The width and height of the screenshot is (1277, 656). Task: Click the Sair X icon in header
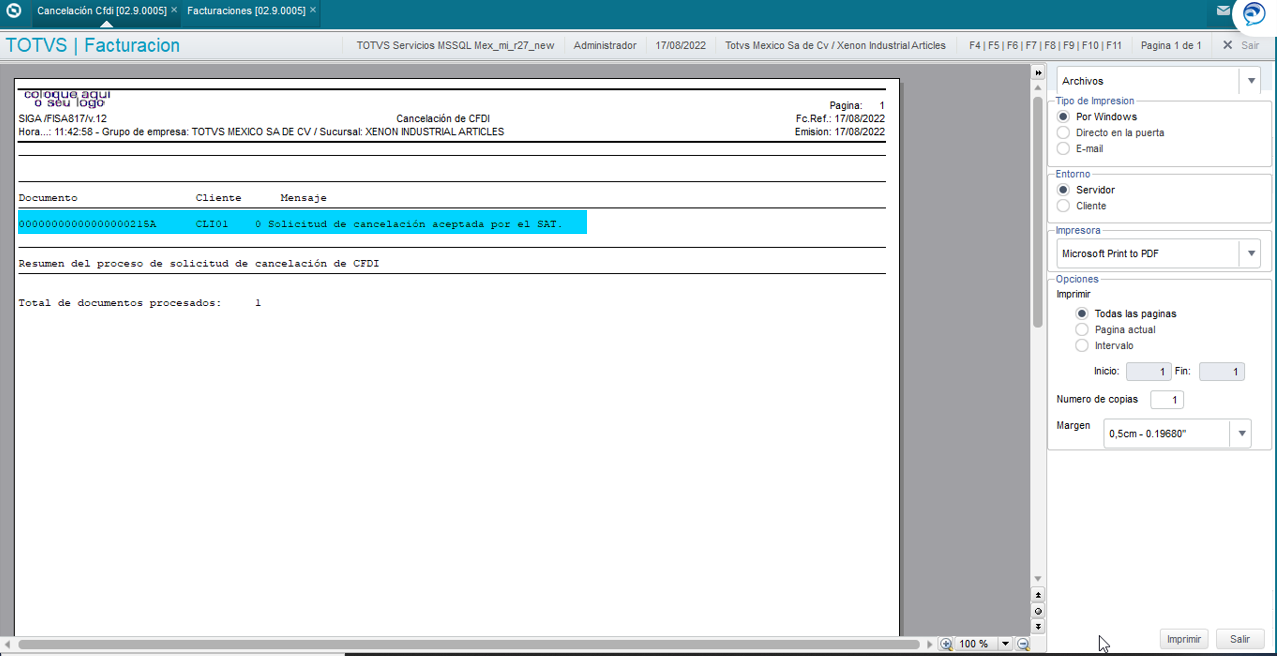click(x=1227, y=45)
